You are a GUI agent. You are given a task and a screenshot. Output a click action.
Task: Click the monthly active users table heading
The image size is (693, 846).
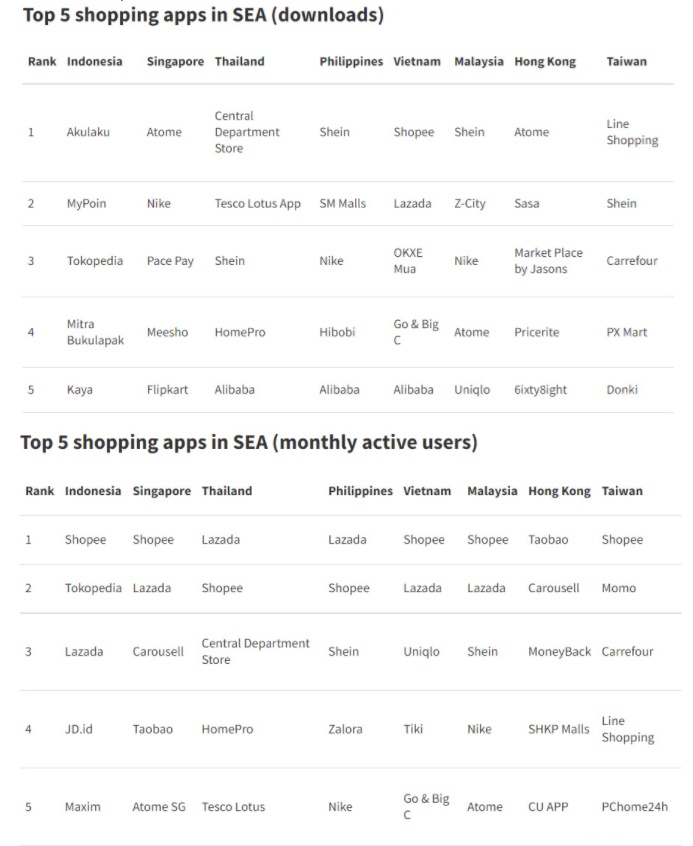coord(249,442)
